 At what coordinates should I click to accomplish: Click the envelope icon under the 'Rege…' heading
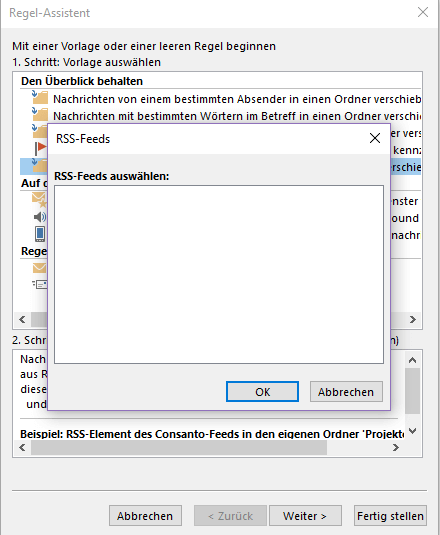40,268
